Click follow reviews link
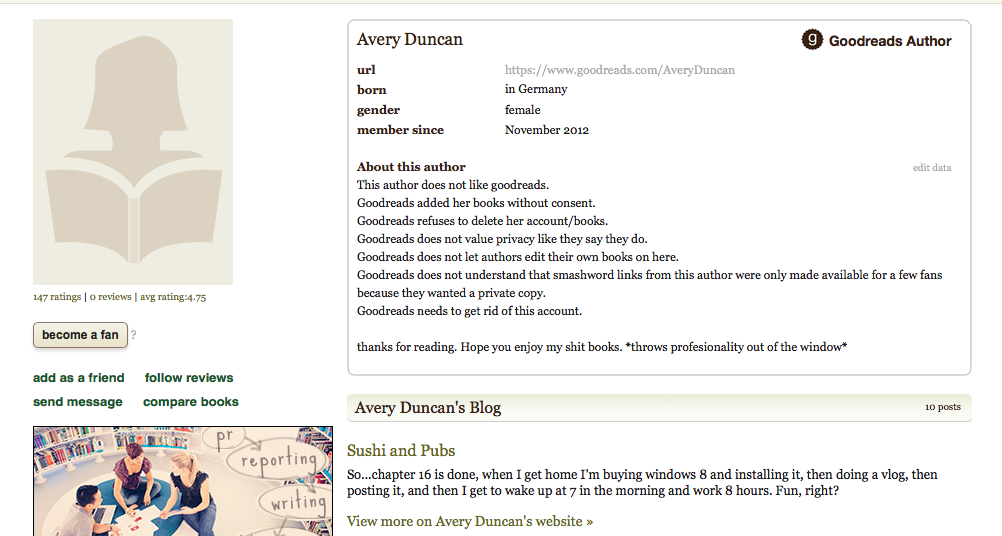Viewport: 1002px width, 536px height. [189, 378]
